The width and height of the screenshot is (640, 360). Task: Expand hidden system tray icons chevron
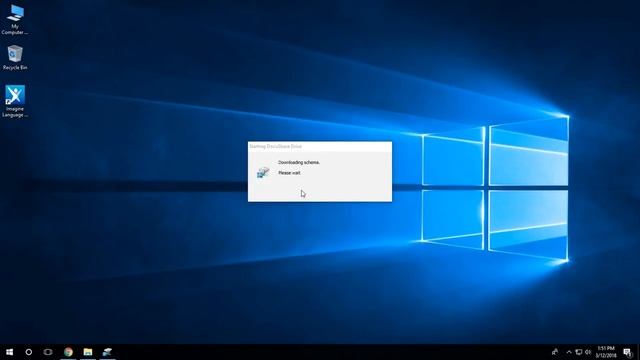(x=569, y=352)
